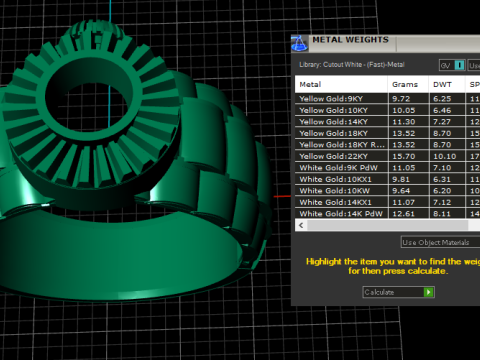
Task: Select the Grams column header
Action: pos(408,84)
